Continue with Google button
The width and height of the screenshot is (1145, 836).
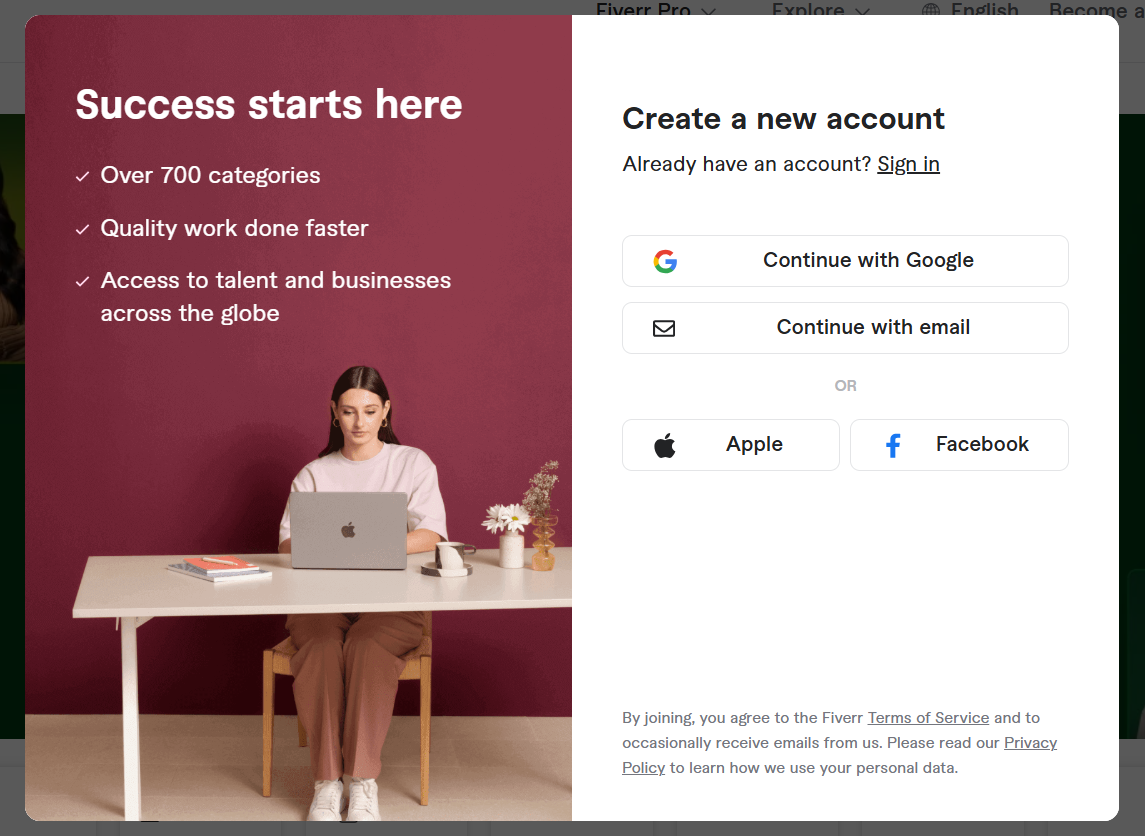pos(845,261)
